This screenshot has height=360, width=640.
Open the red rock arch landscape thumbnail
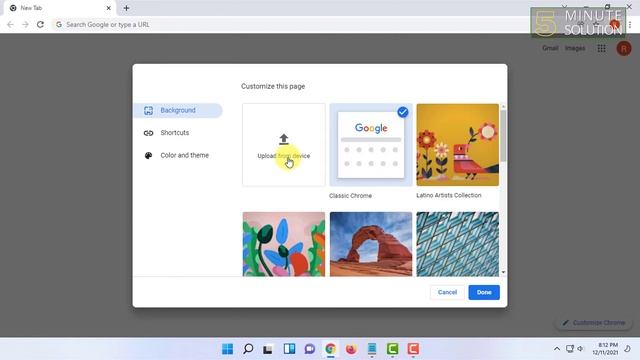[371, 244]
